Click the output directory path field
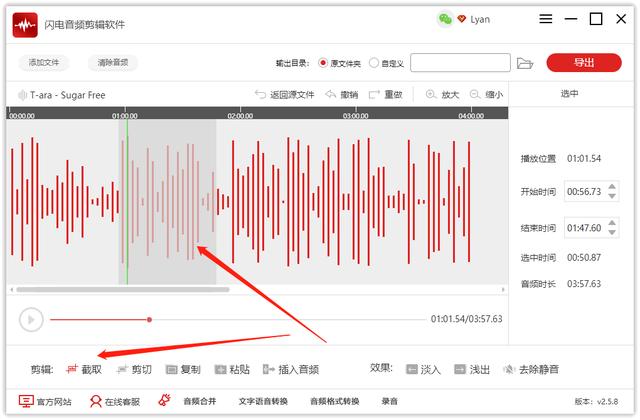Viewport: 640px width, 420px height. tap(460, 63)
